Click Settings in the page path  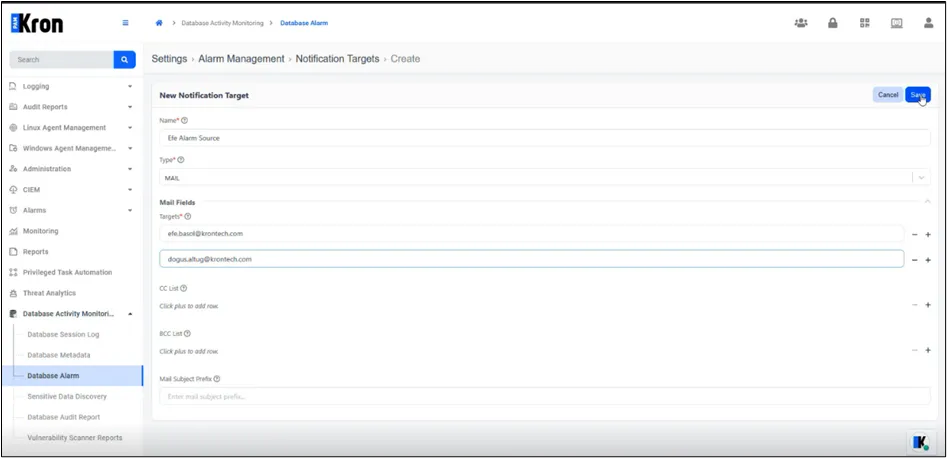169,59
